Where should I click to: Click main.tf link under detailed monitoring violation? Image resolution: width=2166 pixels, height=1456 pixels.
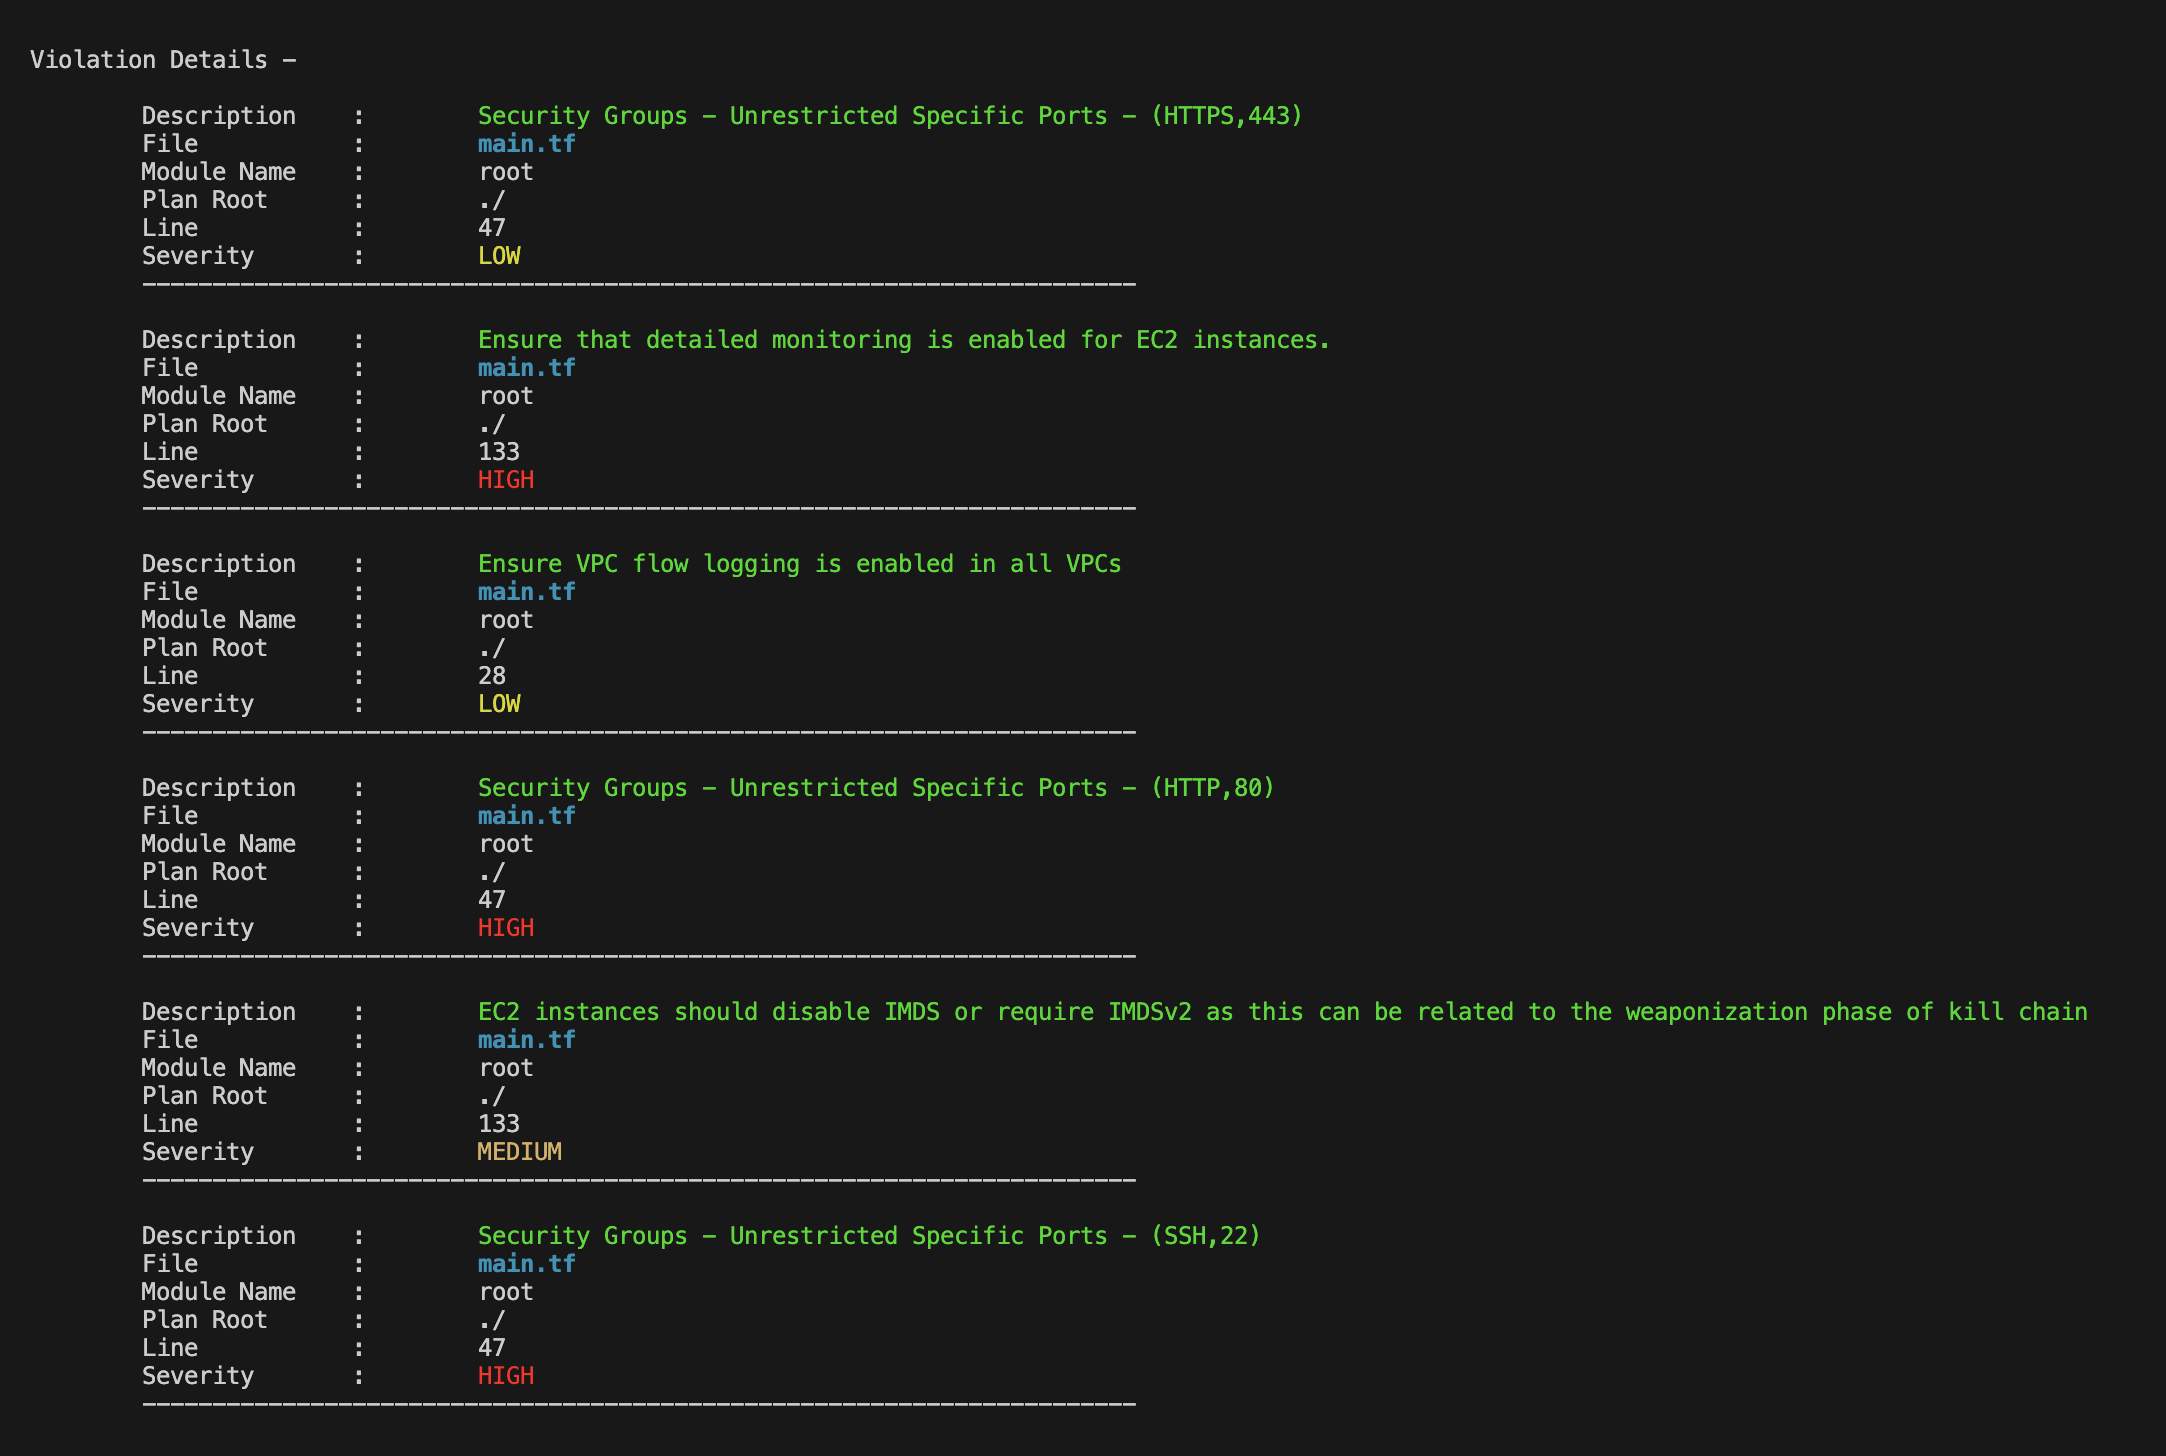526,368
